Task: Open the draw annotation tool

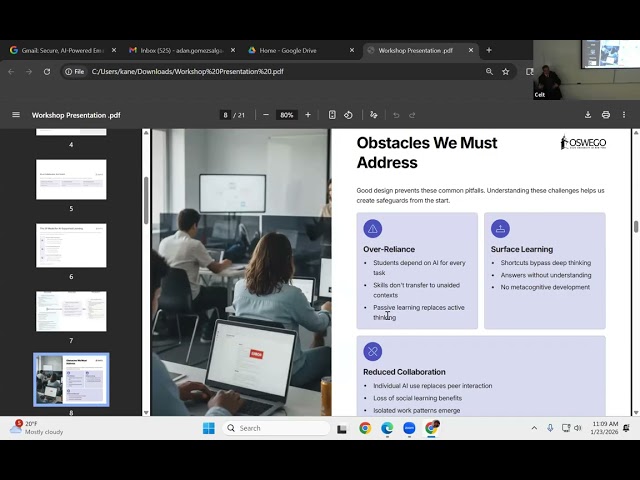Action: click(373, 115)
